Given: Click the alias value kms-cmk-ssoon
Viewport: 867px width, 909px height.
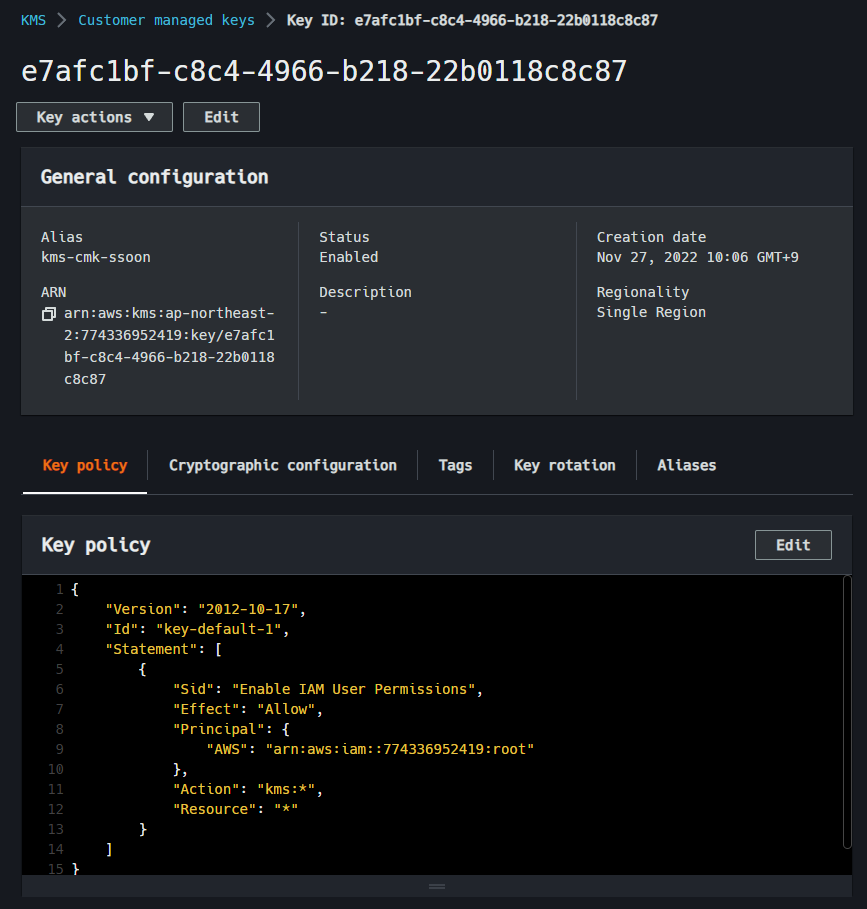Looking at the screenshot, I should 96,257.
